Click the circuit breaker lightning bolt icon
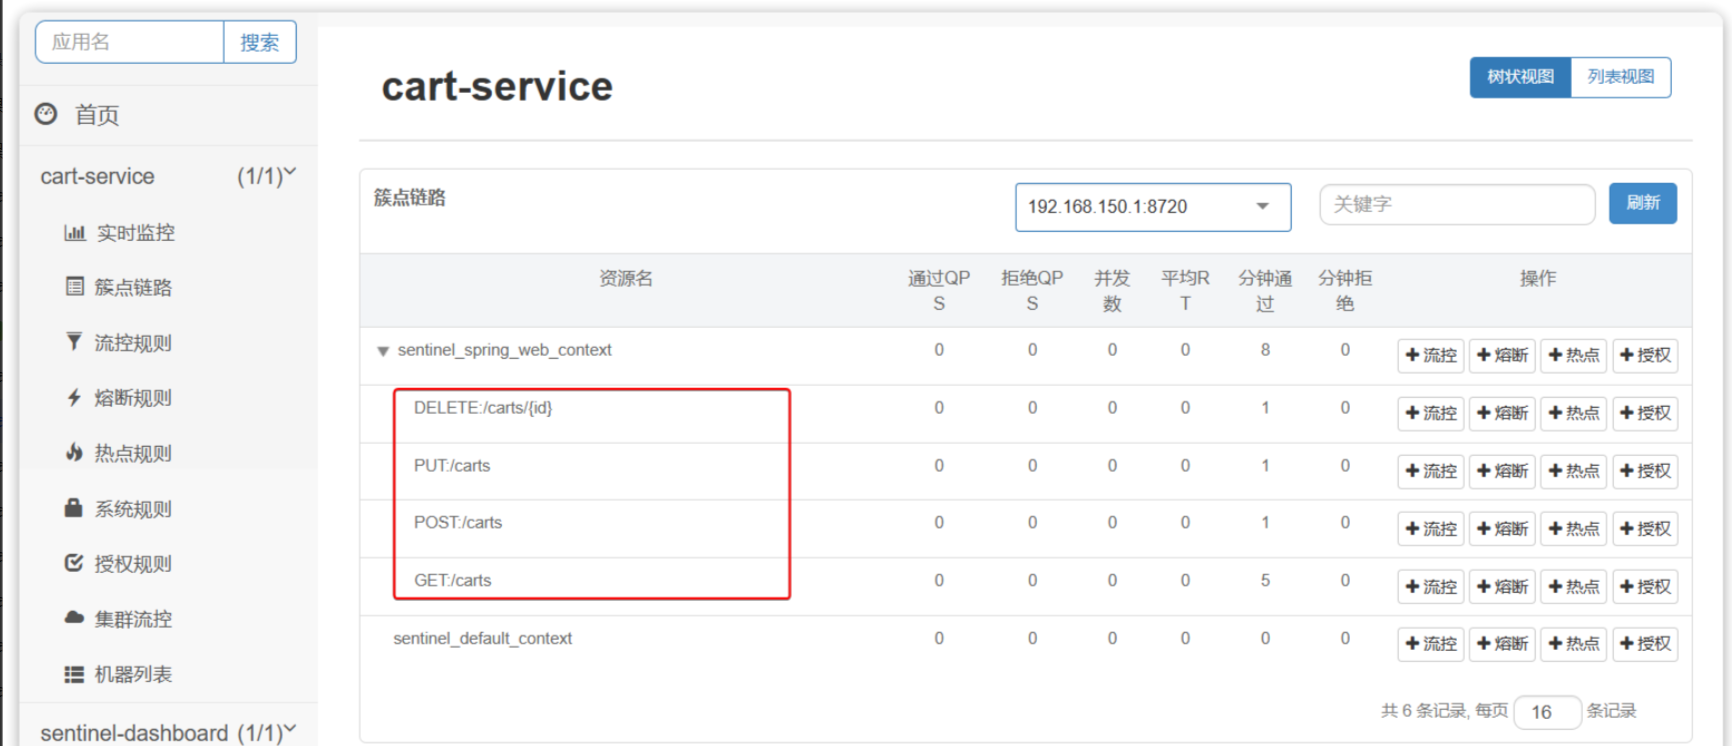Image resolution: width=1732 pixels, height=746 pixels. pyautogui.click(x=74, y=398)
